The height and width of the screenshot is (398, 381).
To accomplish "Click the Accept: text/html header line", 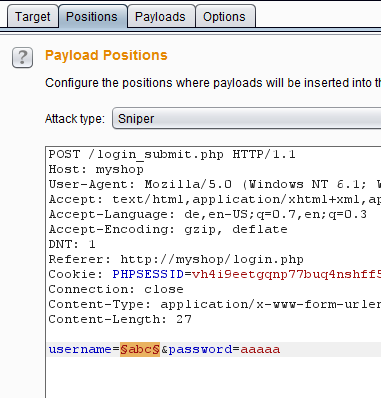I will point(215,199).
